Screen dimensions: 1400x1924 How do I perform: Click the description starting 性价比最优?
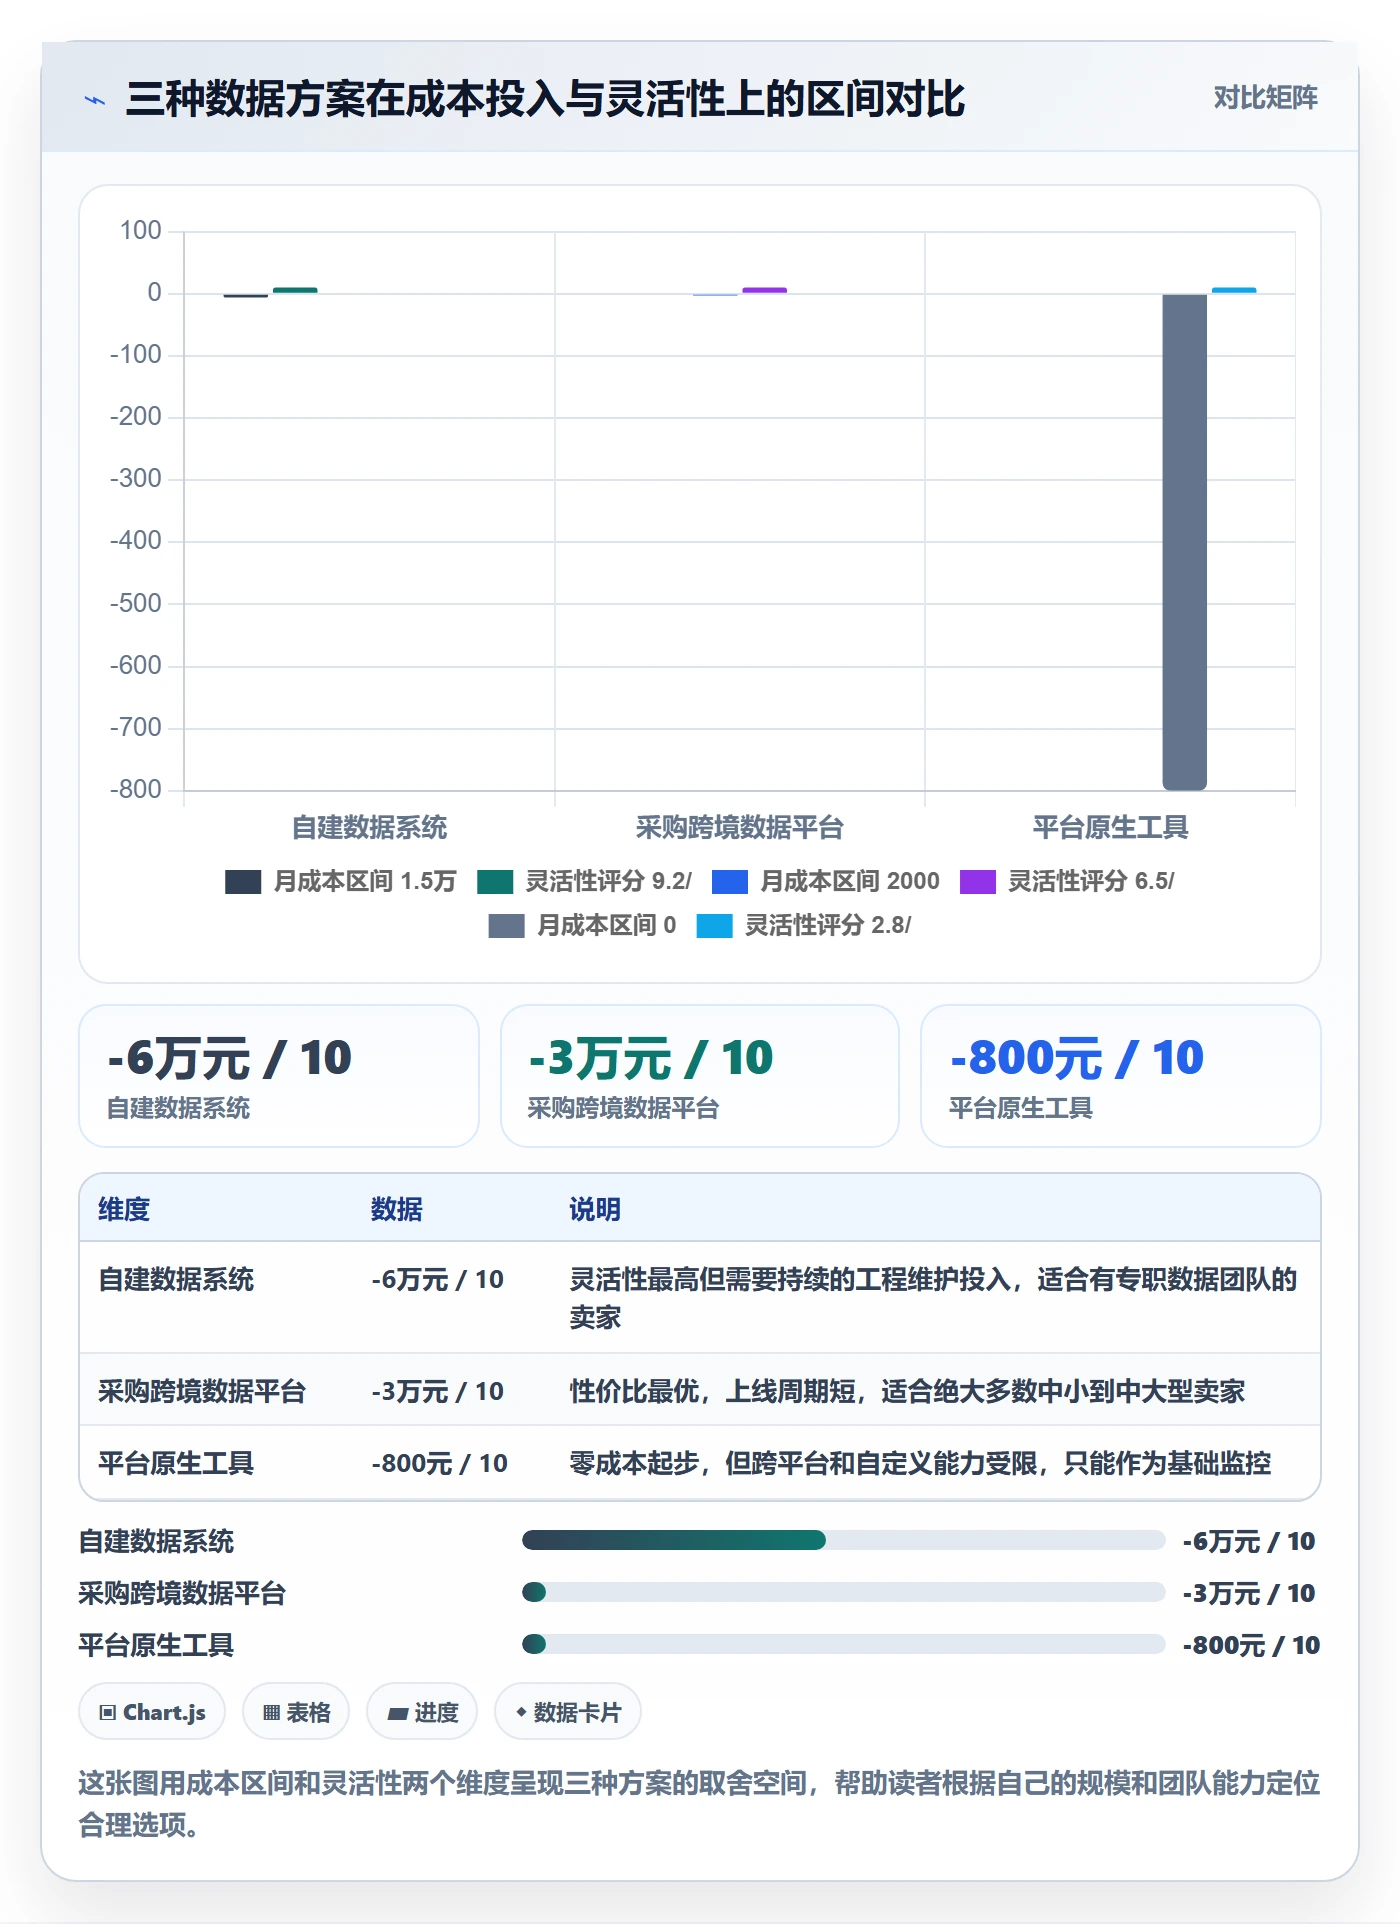[907, 1391]
